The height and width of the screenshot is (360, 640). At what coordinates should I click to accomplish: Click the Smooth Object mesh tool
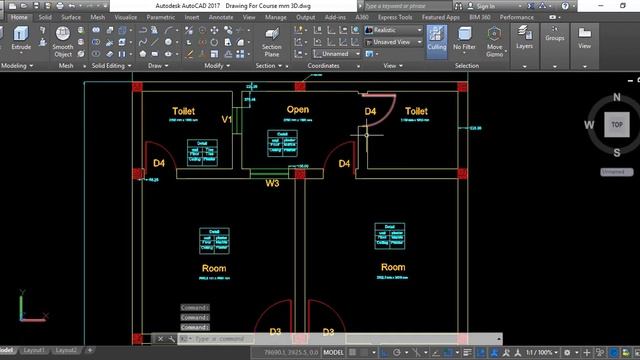(62, 42)
